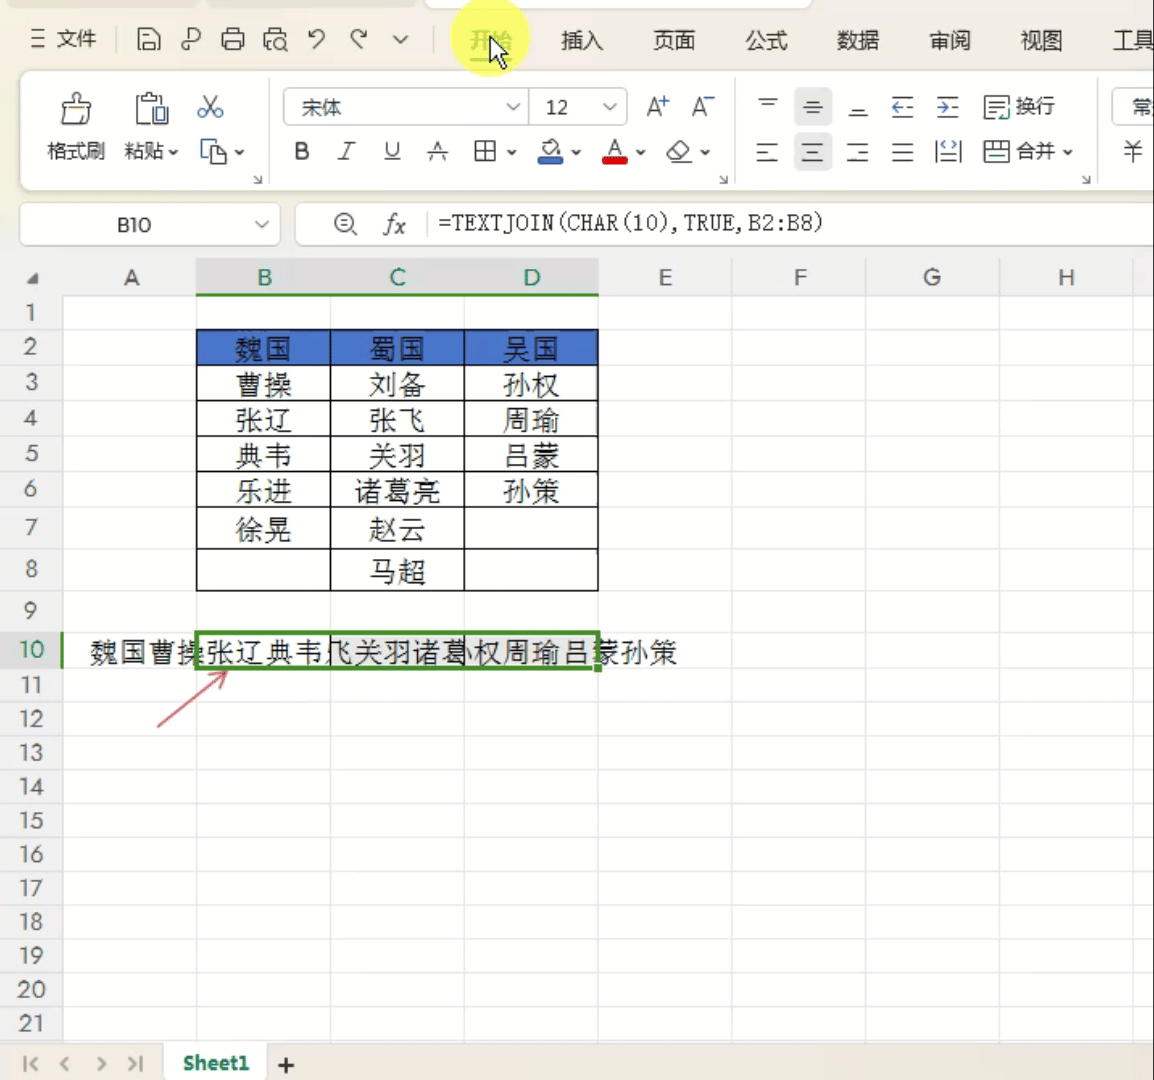
Task: Click cell containing 诸葛亮
Action: [397, 490]
